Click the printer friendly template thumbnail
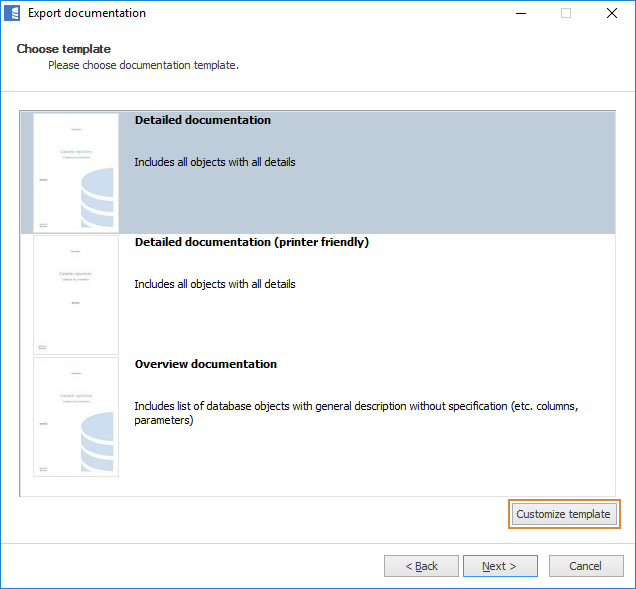The height and width of the screenshot is (589, 636). pos(76,295)
